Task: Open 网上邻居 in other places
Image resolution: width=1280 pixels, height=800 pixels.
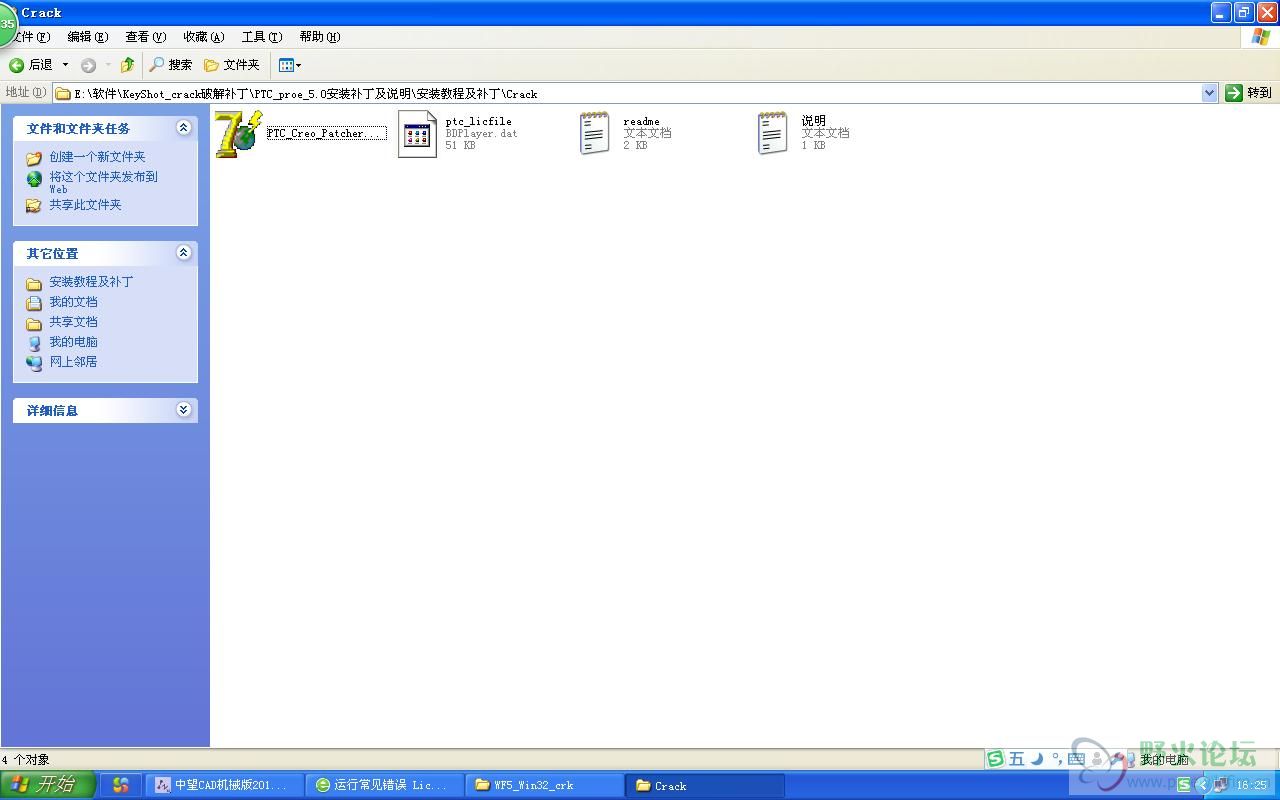Action: pyautogui.click(x=73, y=362)
